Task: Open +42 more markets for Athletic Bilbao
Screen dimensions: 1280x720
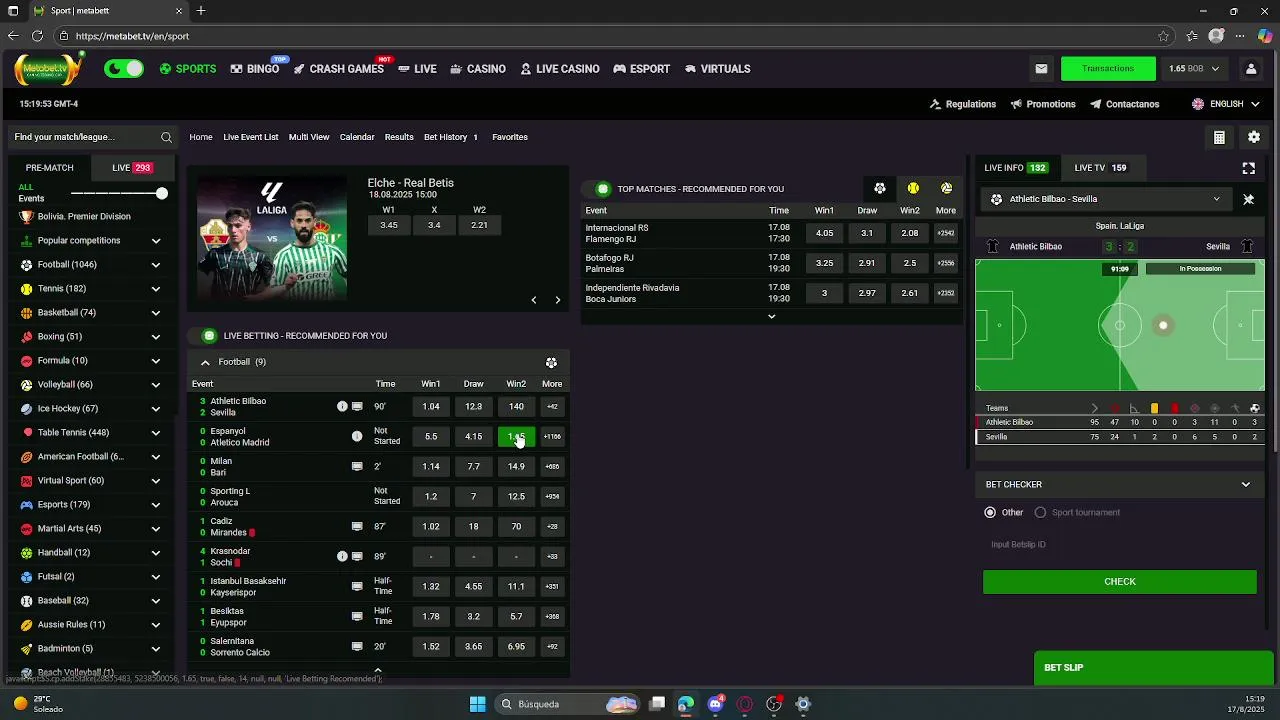Action: point(552,407)
